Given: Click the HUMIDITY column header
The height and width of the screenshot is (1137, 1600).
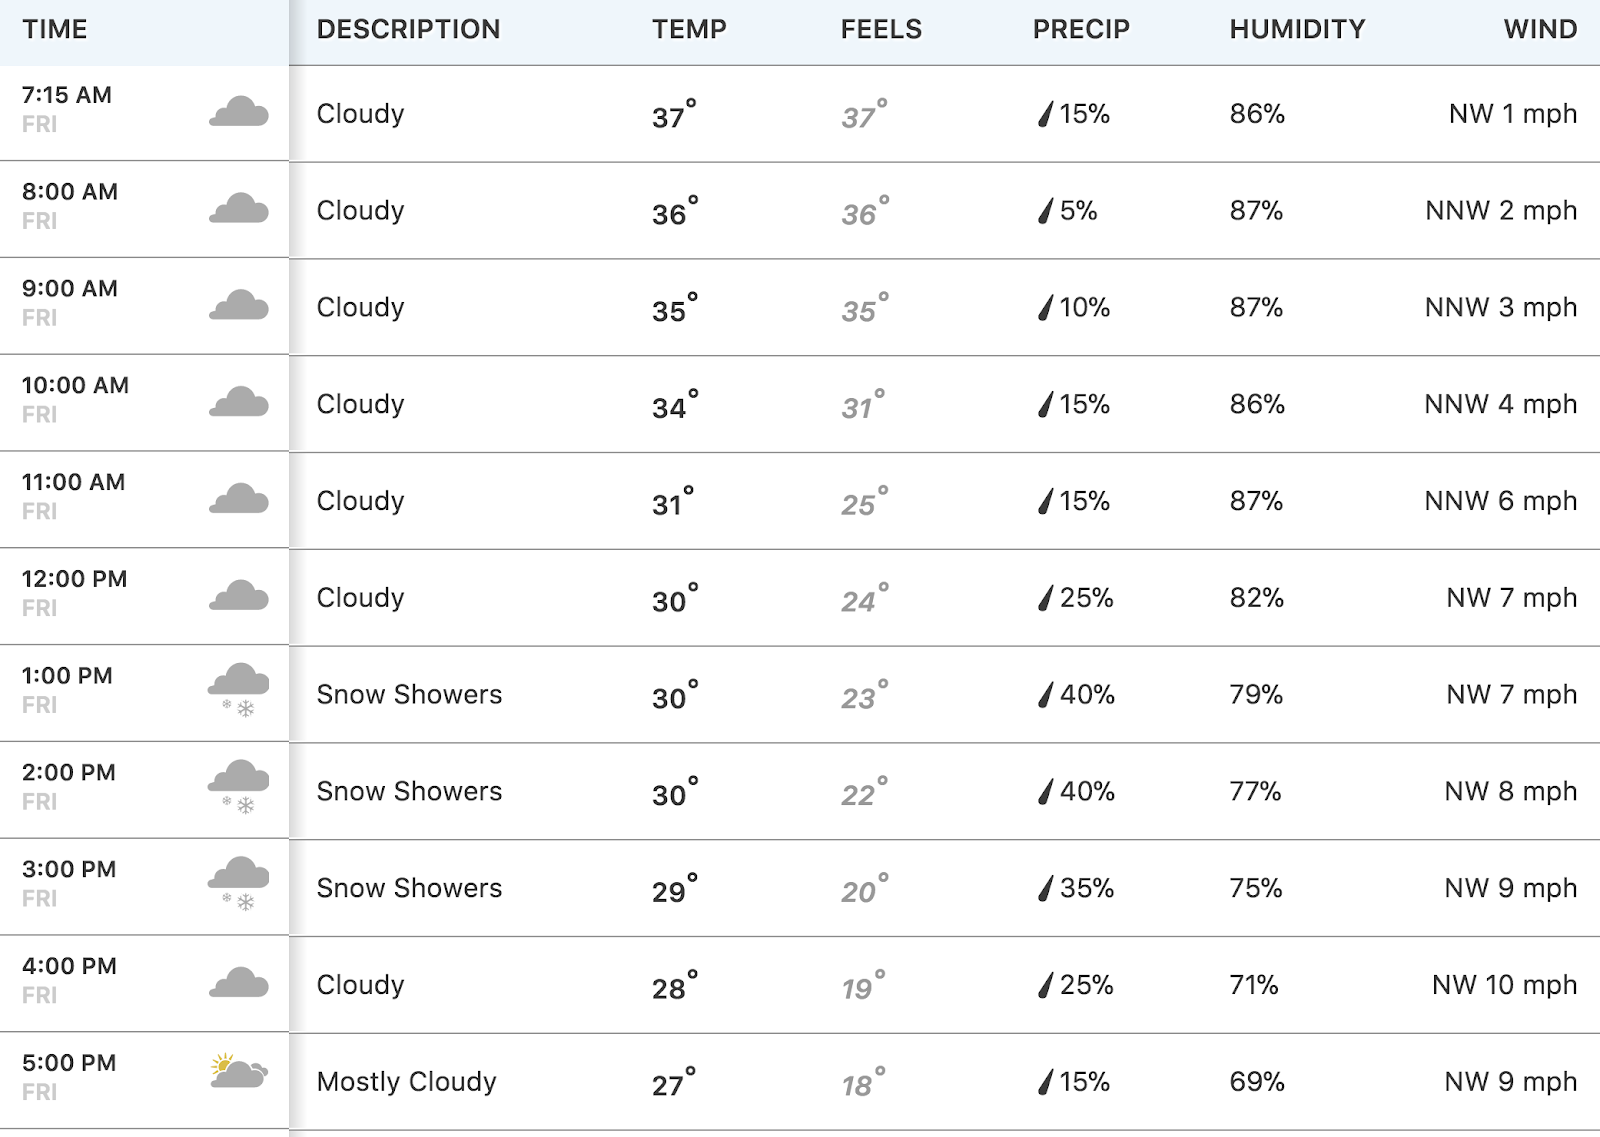Looking at the screenshot, I should point(1297,29).
